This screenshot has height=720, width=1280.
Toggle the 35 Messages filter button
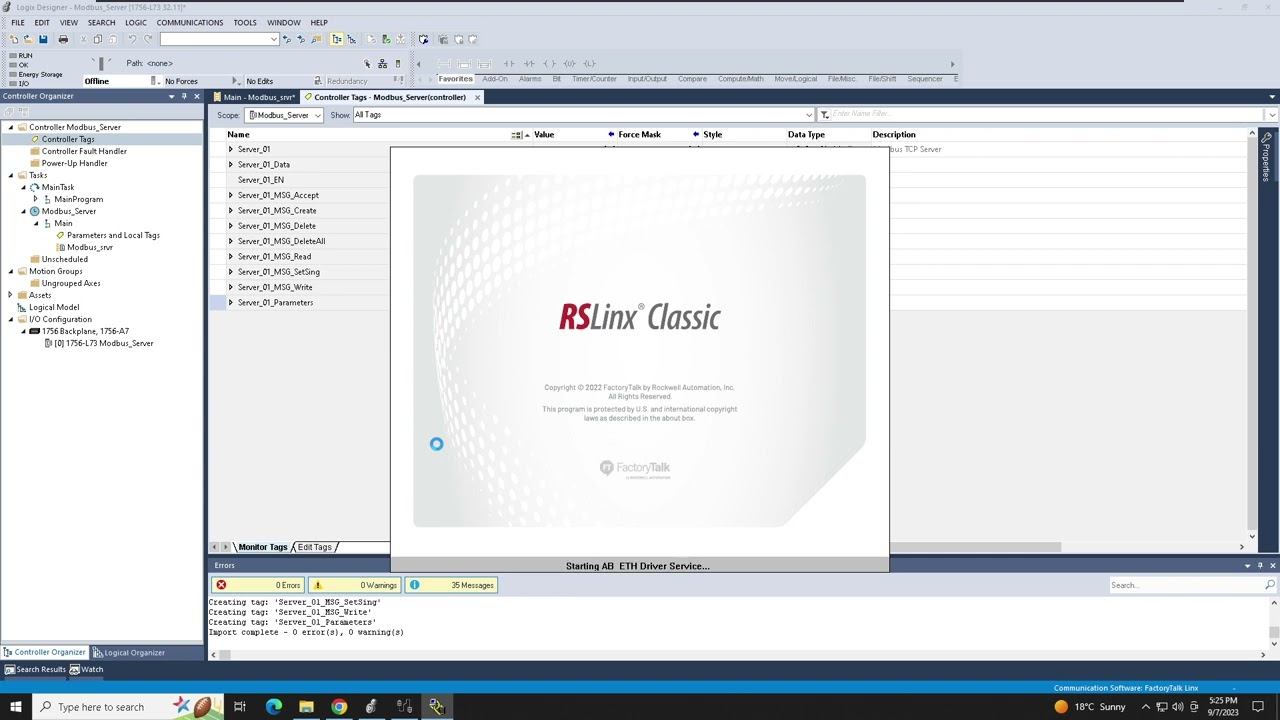(451, 585)
